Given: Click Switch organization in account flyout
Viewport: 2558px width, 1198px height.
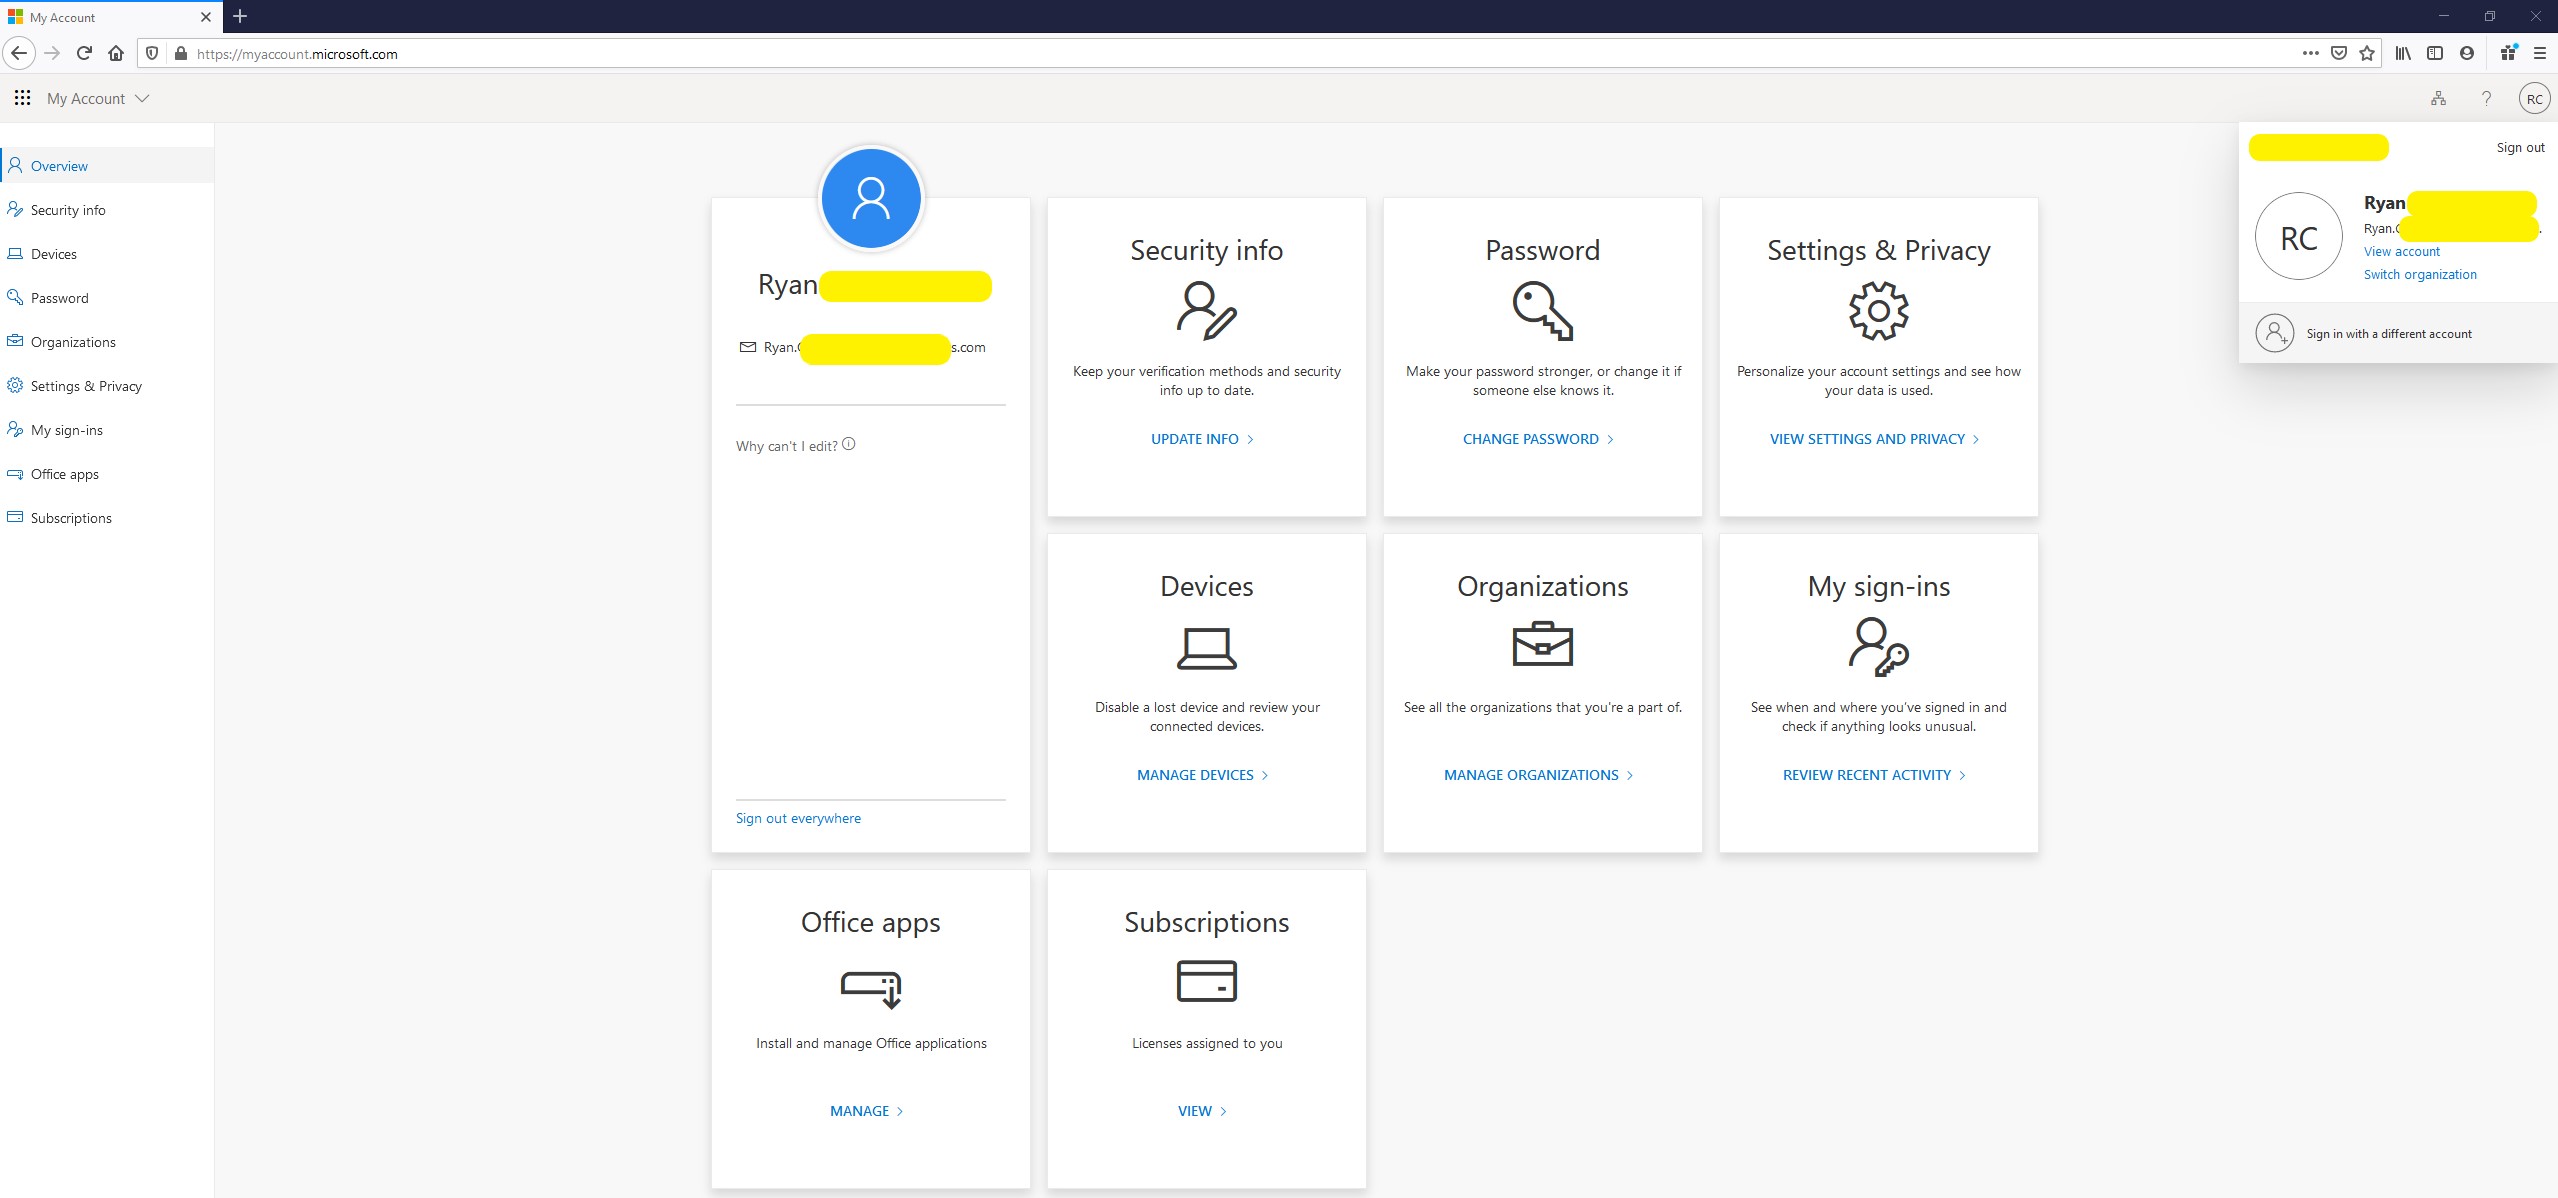Looking at the screenshot, I should (x=2420, y=274).
